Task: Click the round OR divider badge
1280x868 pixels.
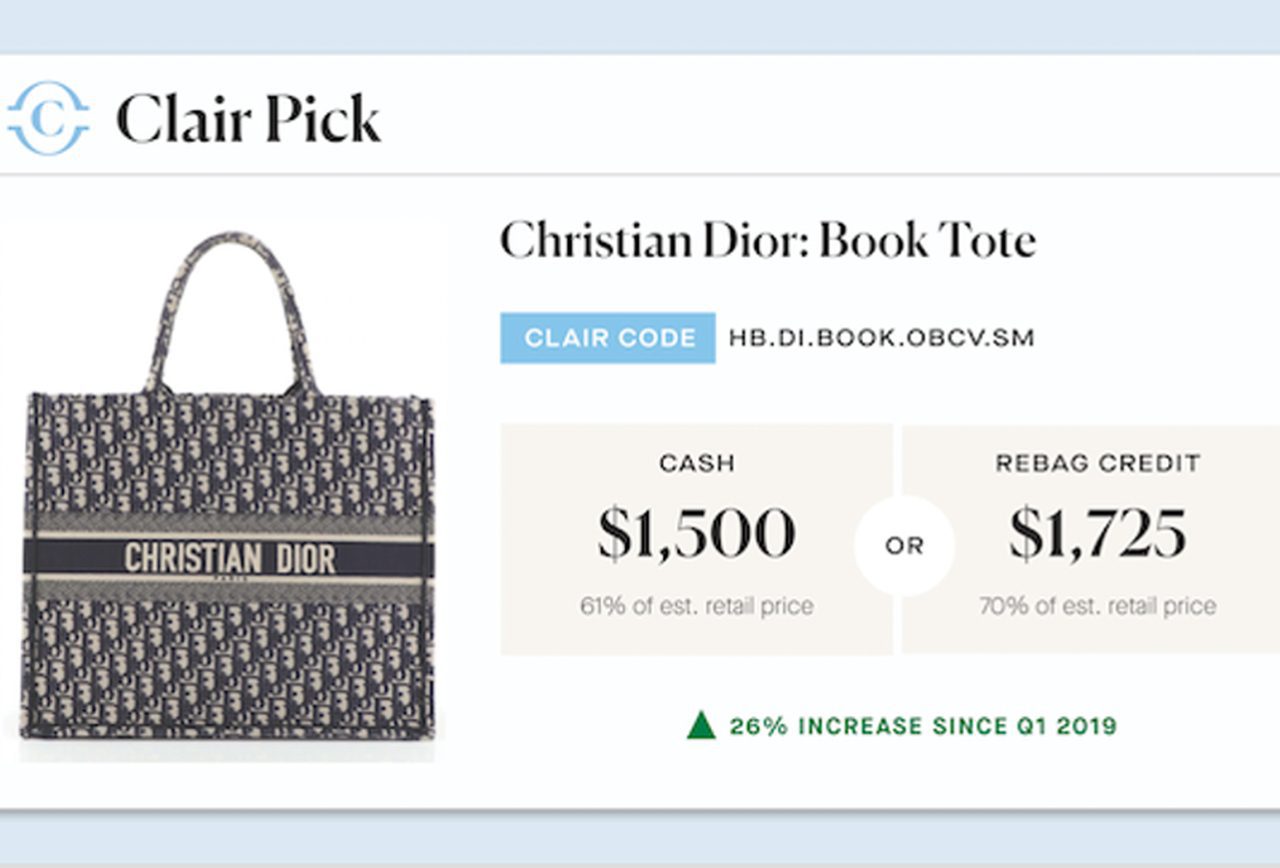Action: [904, 546]
